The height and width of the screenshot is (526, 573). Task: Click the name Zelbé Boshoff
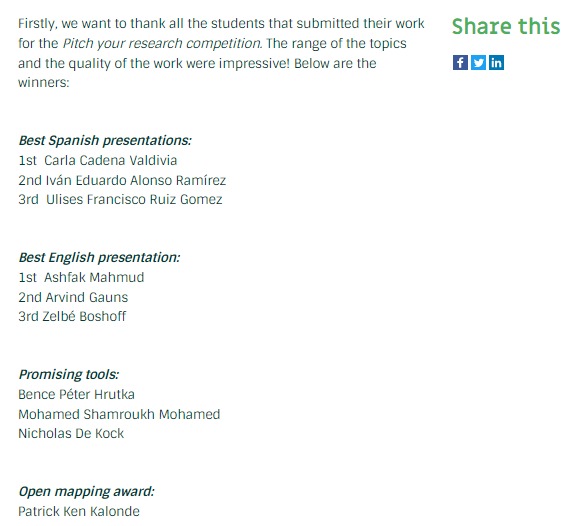(x=84, y=317)
